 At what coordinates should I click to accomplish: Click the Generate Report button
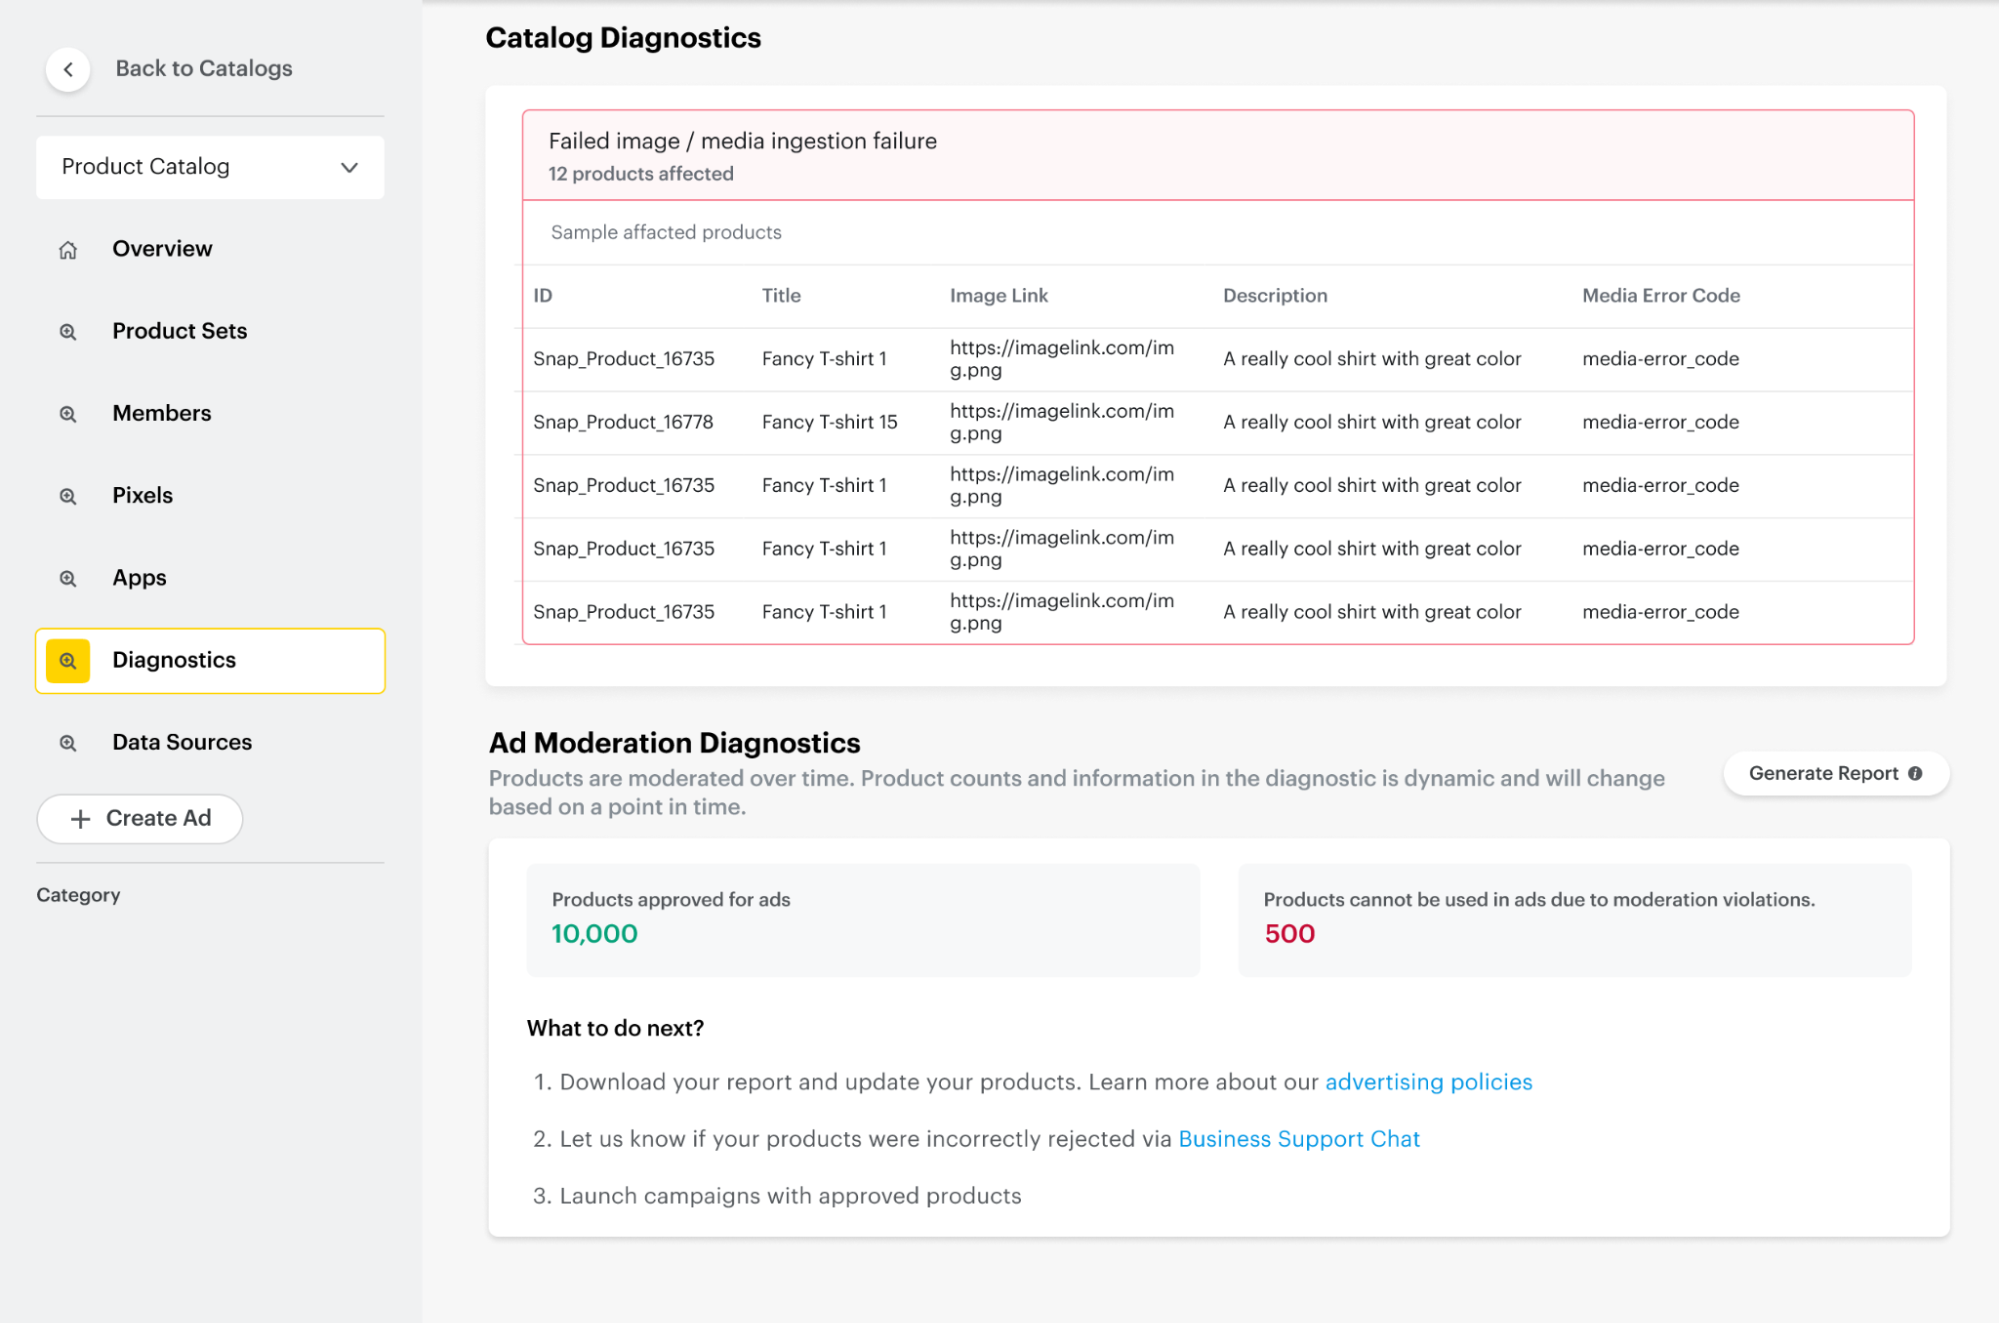coord(1822,773)
